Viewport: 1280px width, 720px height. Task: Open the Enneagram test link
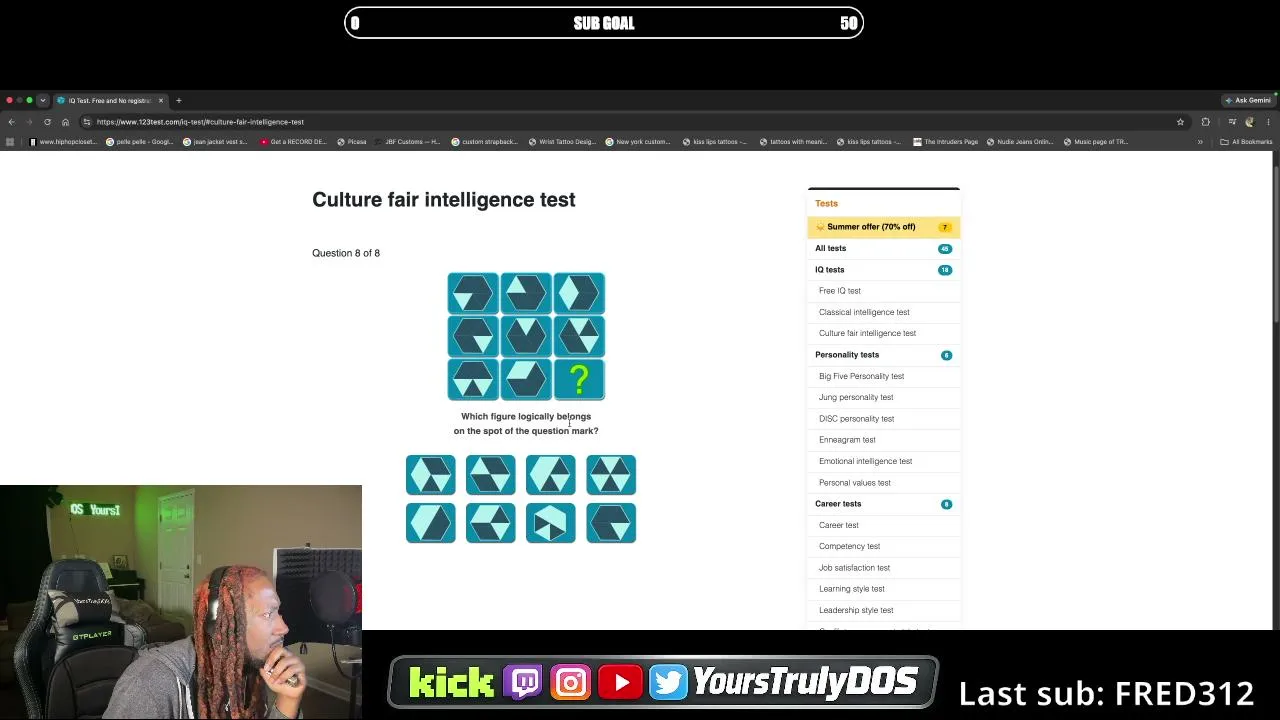pyautogui.click(x=847, y=440)
